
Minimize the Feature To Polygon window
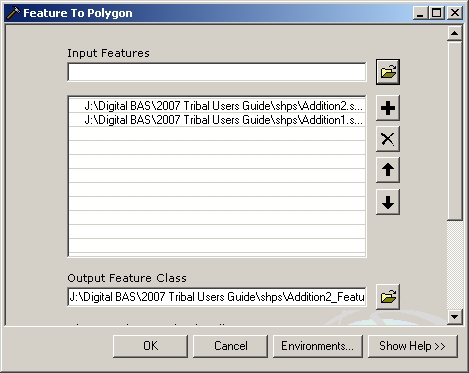[x=420, y=13]
